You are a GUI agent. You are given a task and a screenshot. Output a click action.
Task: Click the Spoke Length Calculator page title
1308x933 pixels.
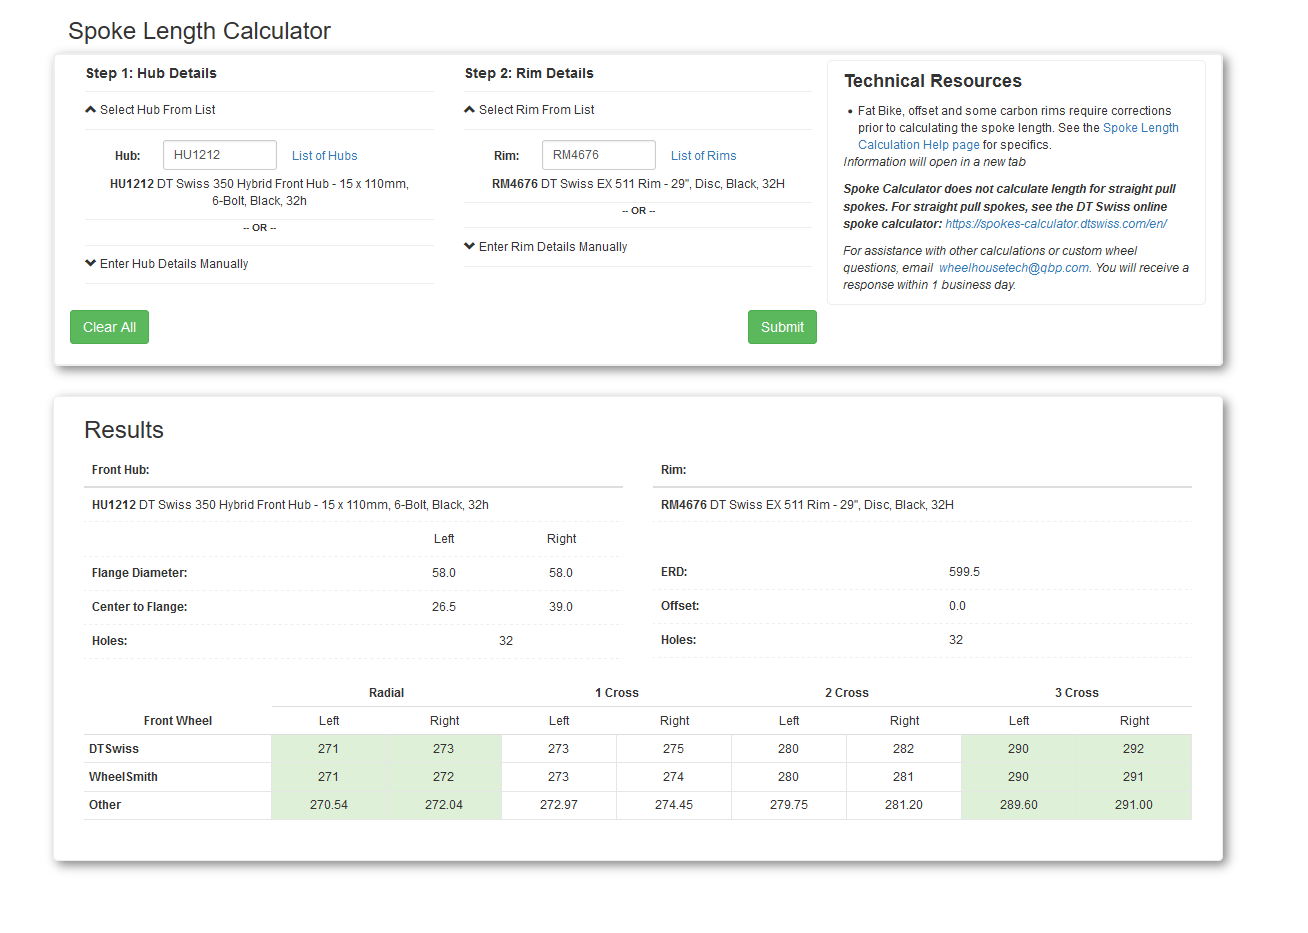199,31
